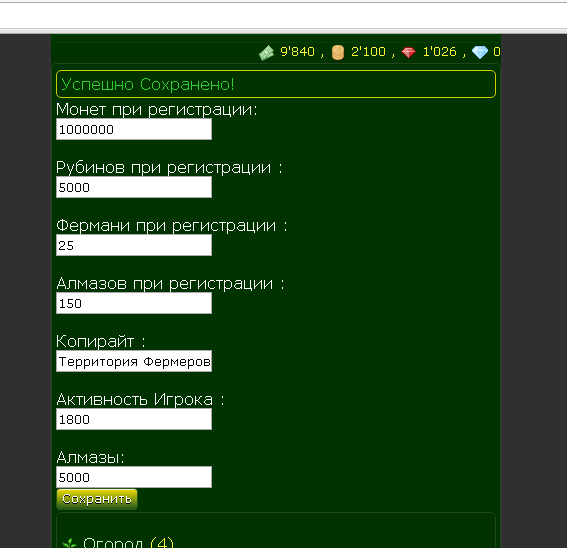Image resolution: width=567 pixels, height=548 pixels.
Task: Click the blue diamond icon
Action: pyautogui.click(x=480, y=52)
